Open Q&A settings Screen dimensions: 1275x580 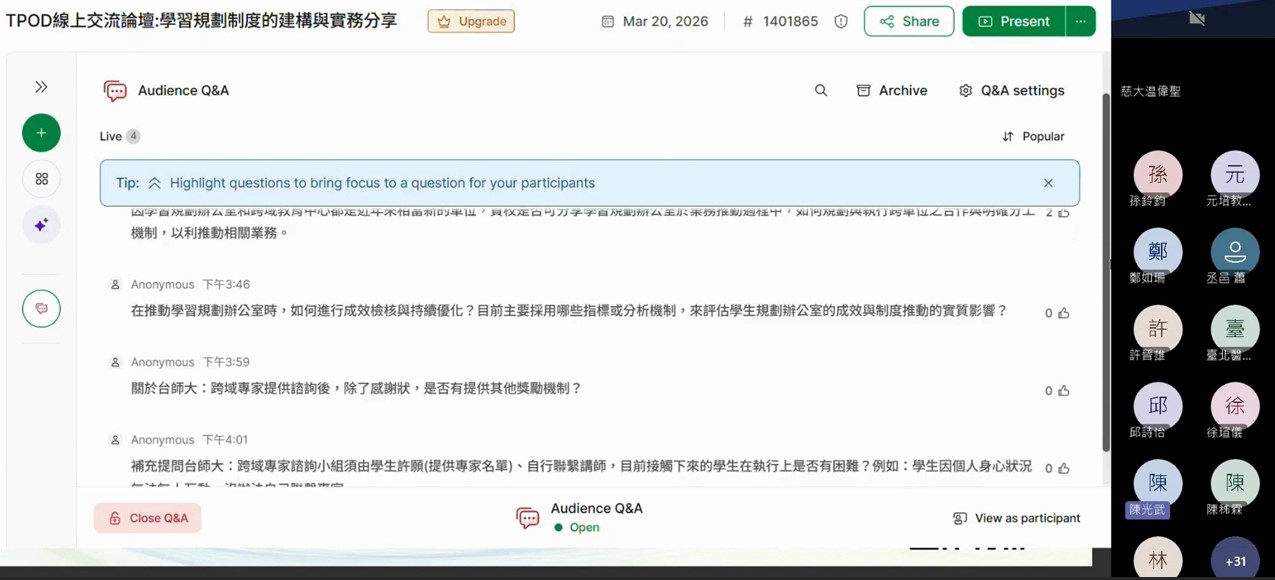1011,90
